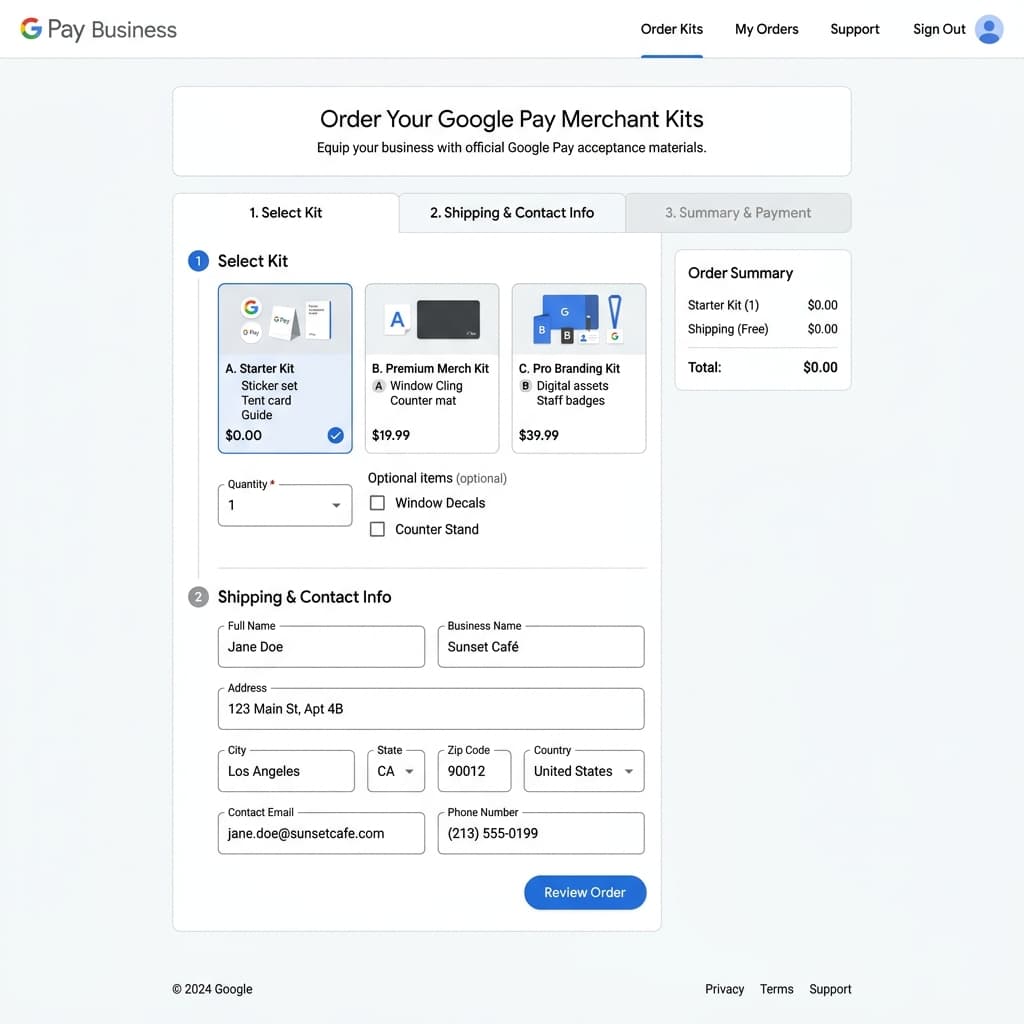Click Shipping (Free) summary line

pos(728,329)
